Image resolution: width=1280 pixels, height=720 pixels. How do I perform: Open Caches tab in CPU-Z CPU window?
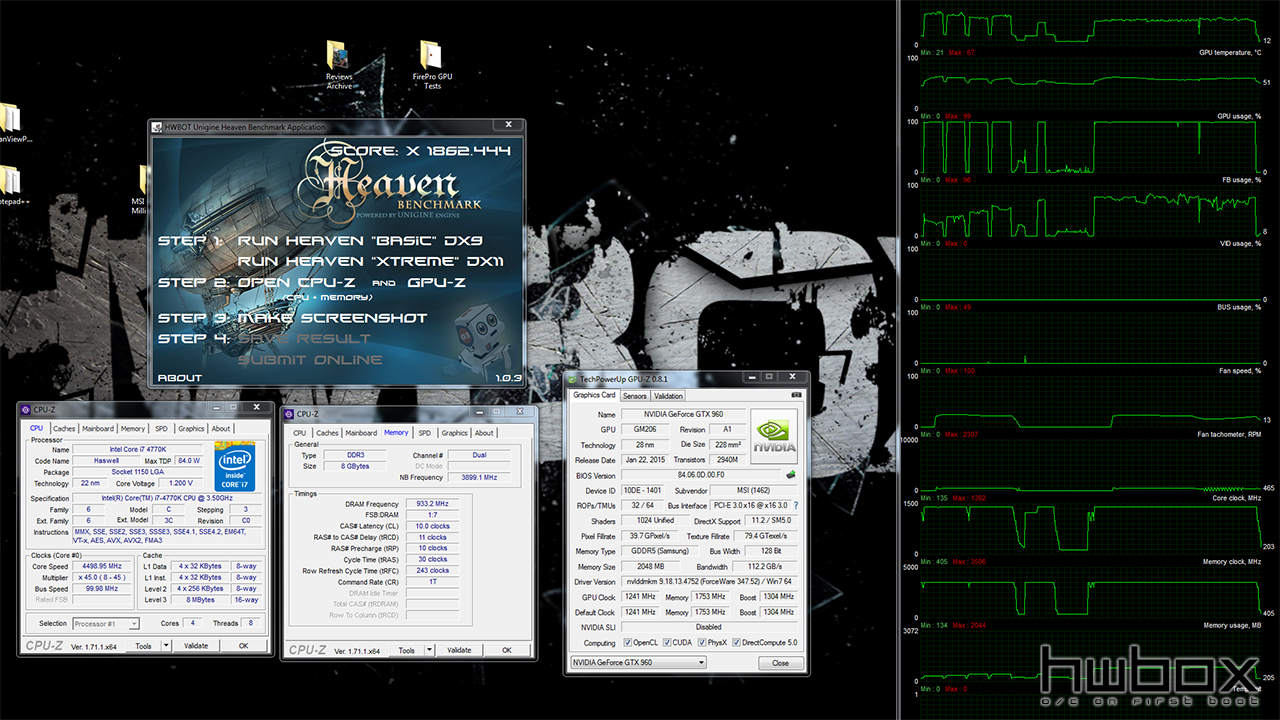click(x=64, y=428)
